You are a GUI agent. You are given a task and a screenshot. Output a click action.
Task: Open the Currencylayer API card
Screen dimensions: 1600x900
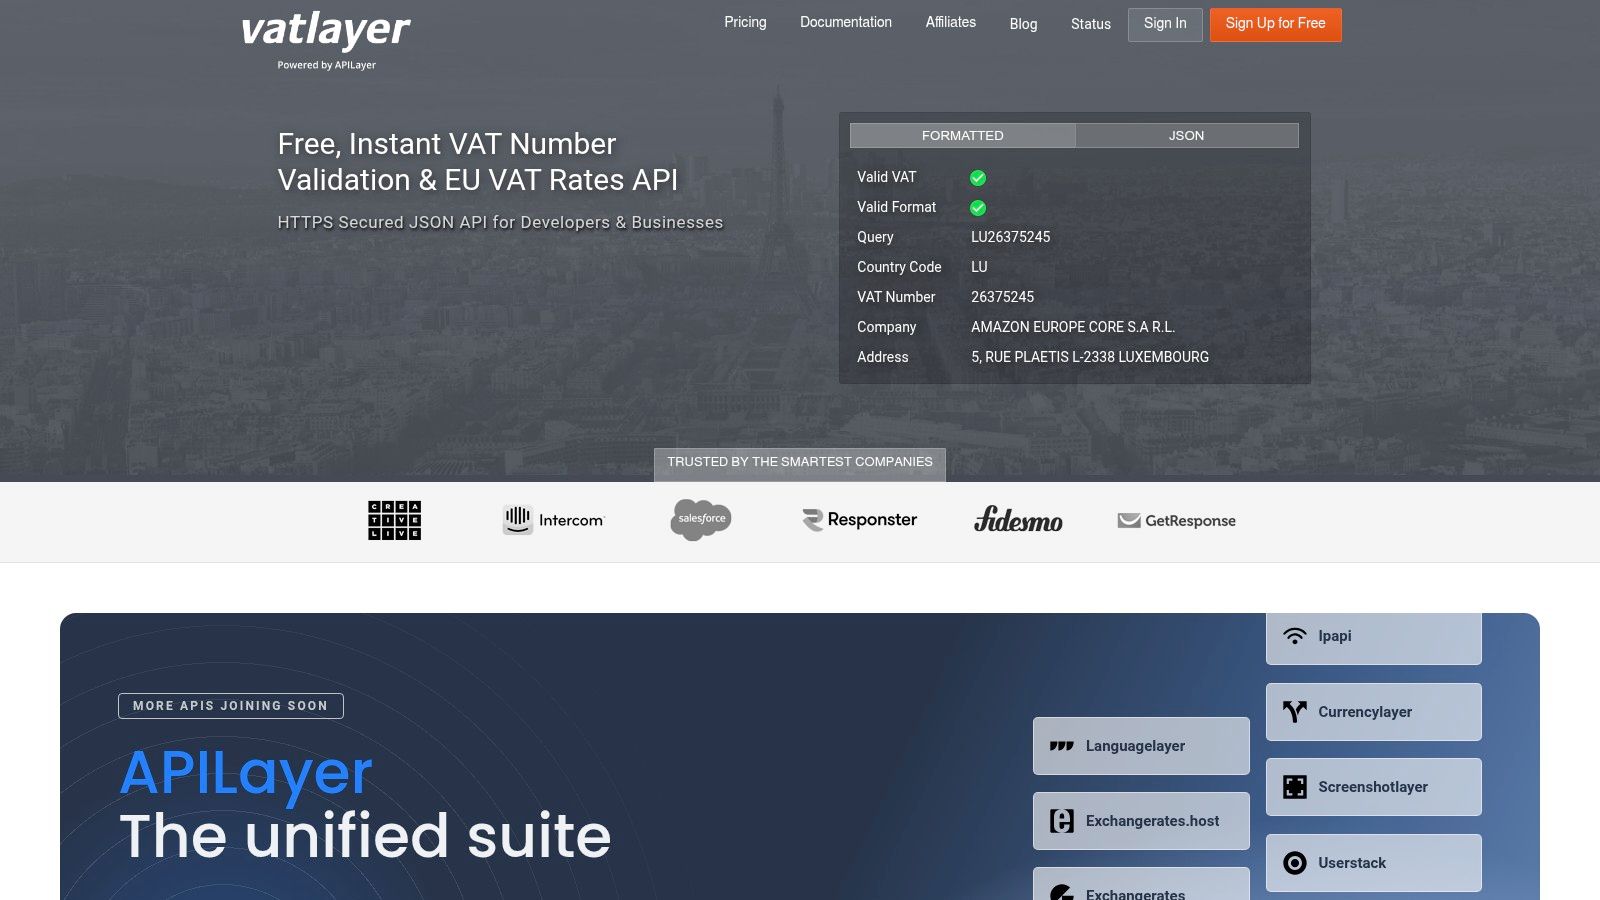pyautogui.click(x=1374, y=712)
